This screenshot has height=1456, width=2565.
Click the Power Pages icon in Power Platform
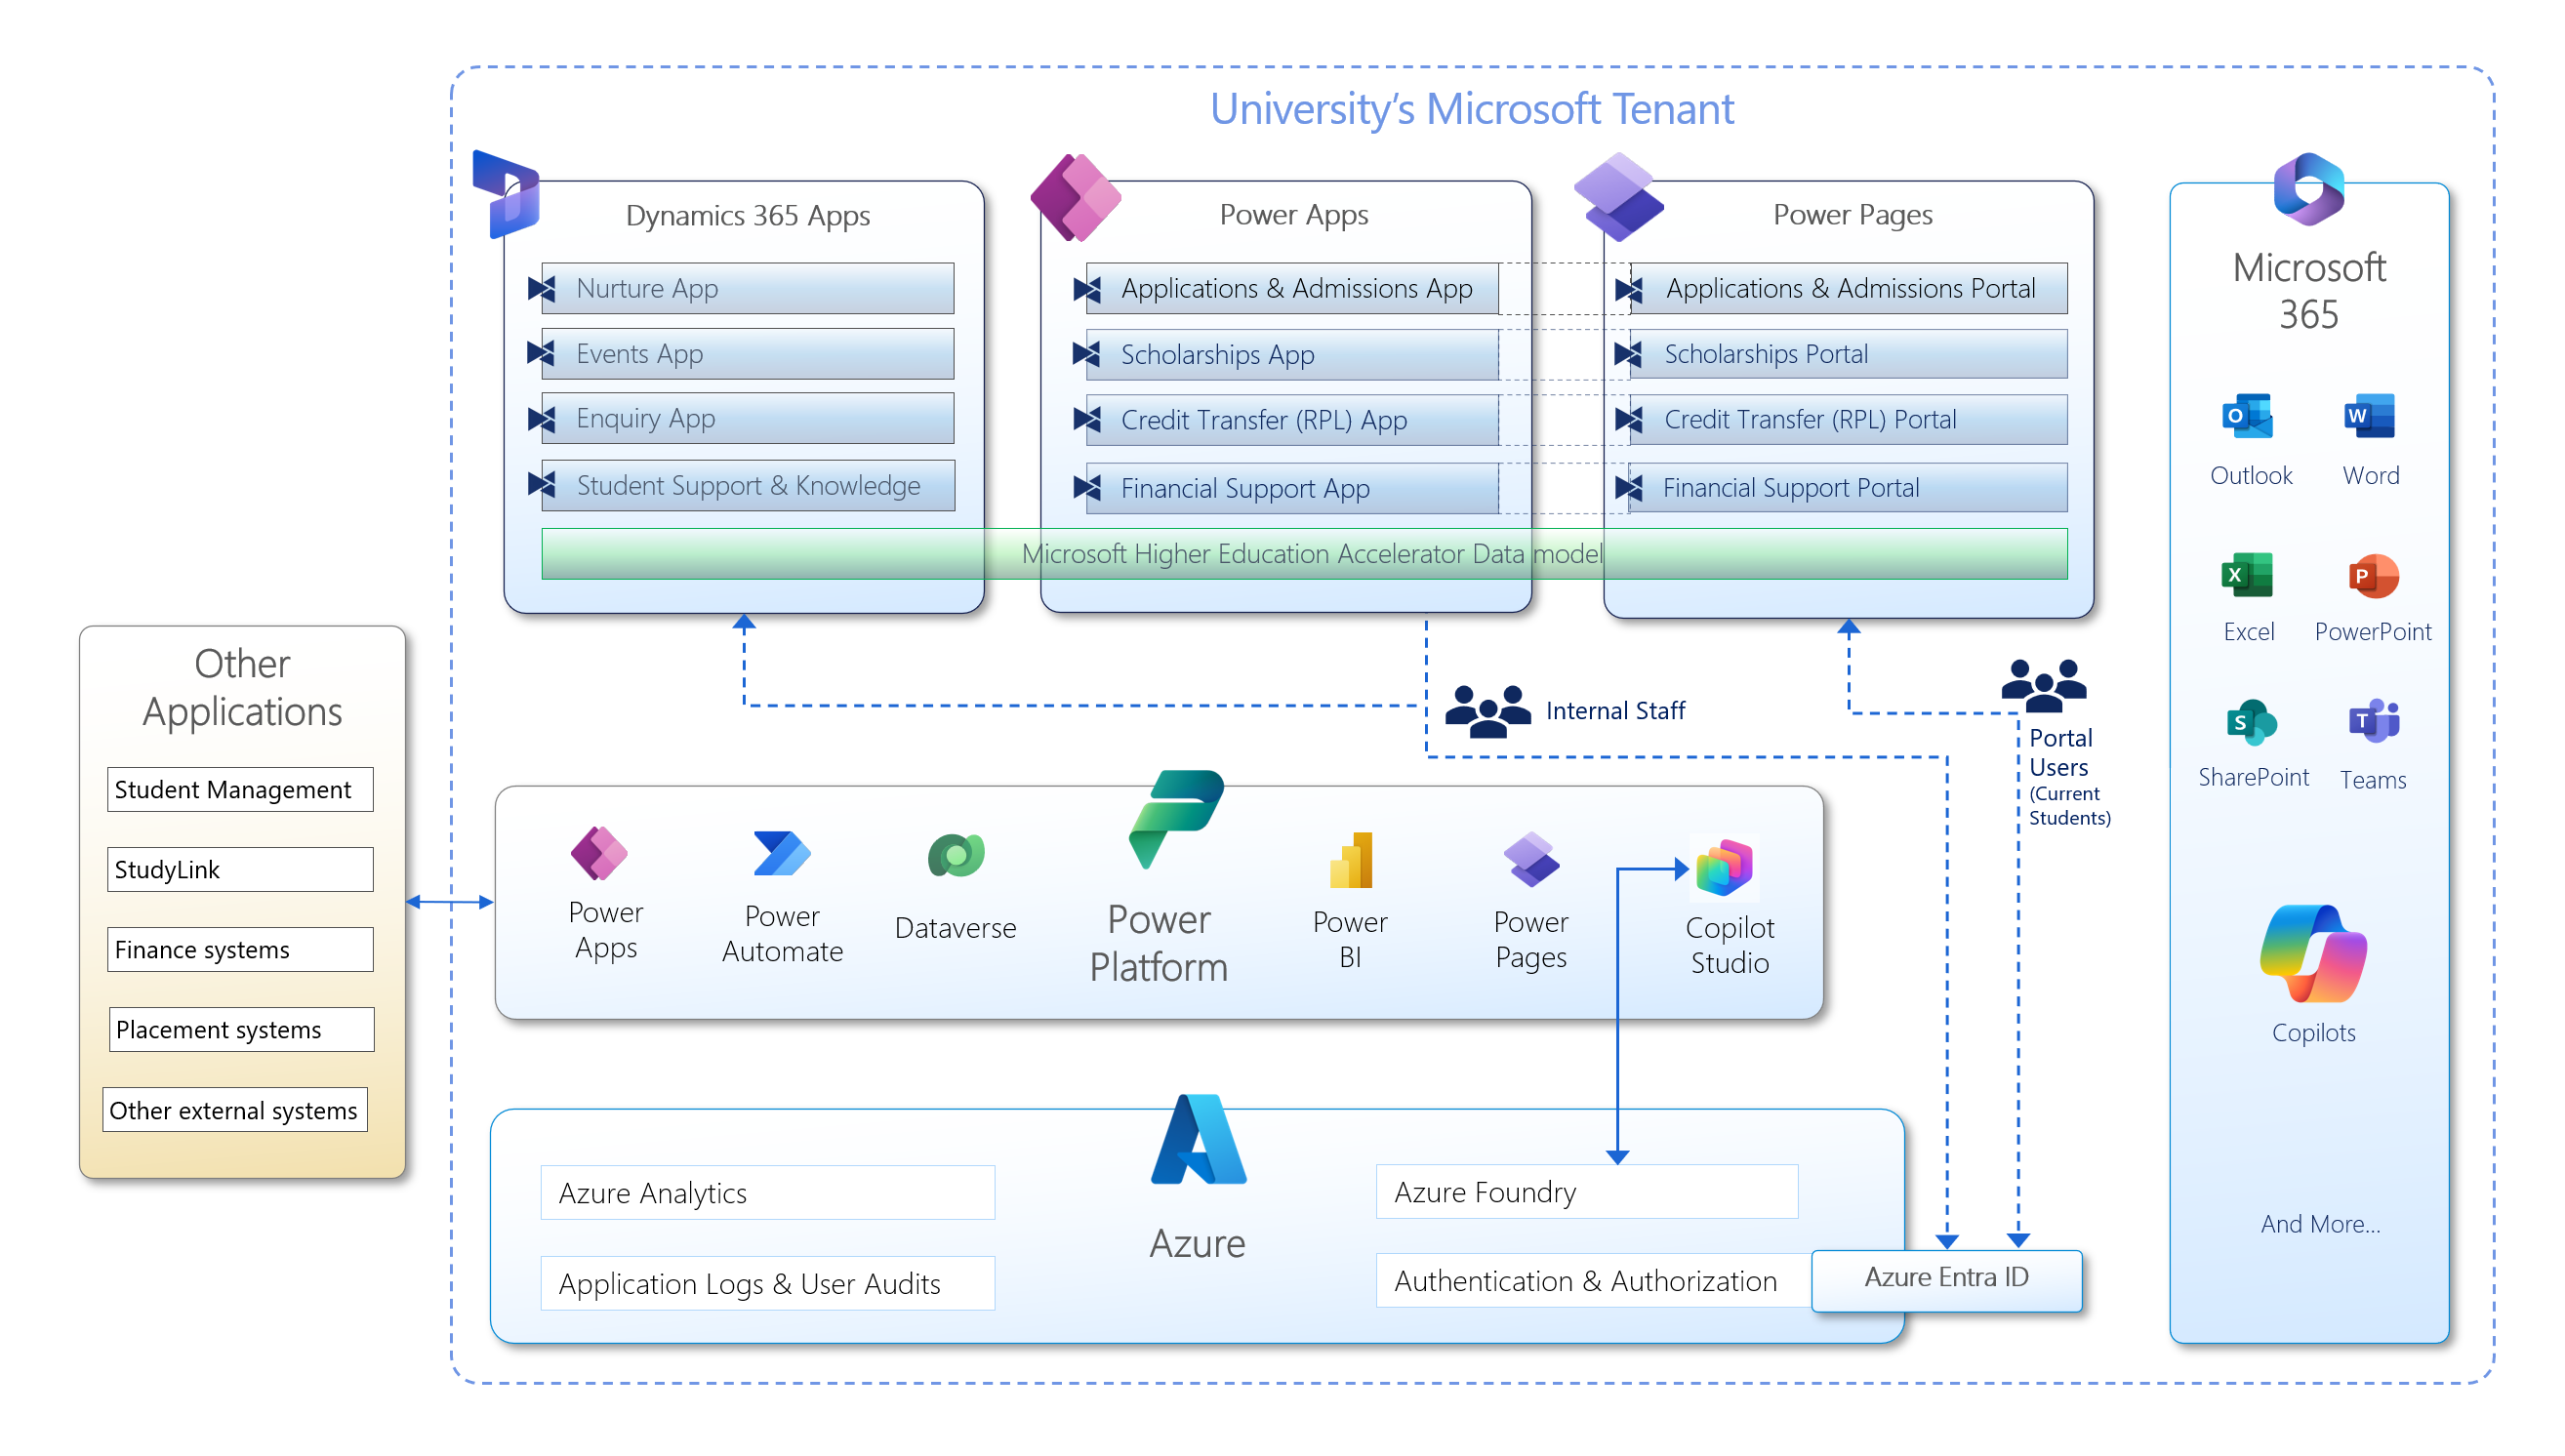(1530, 859)
